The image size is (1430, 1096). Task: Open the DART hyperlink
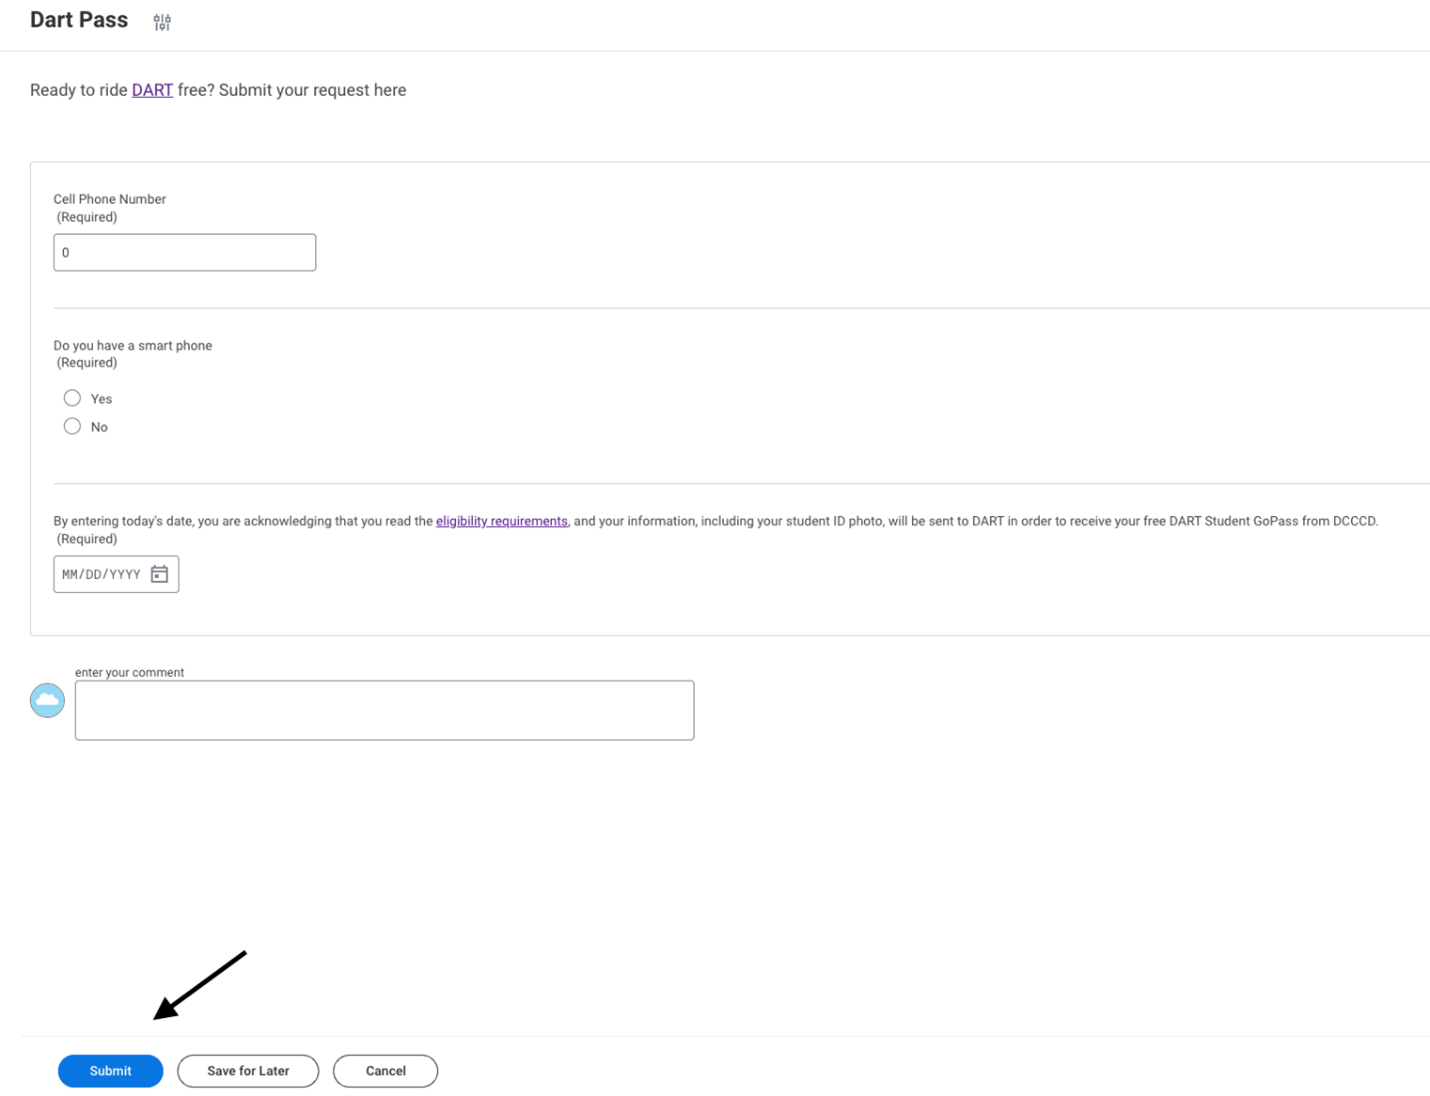151,89
